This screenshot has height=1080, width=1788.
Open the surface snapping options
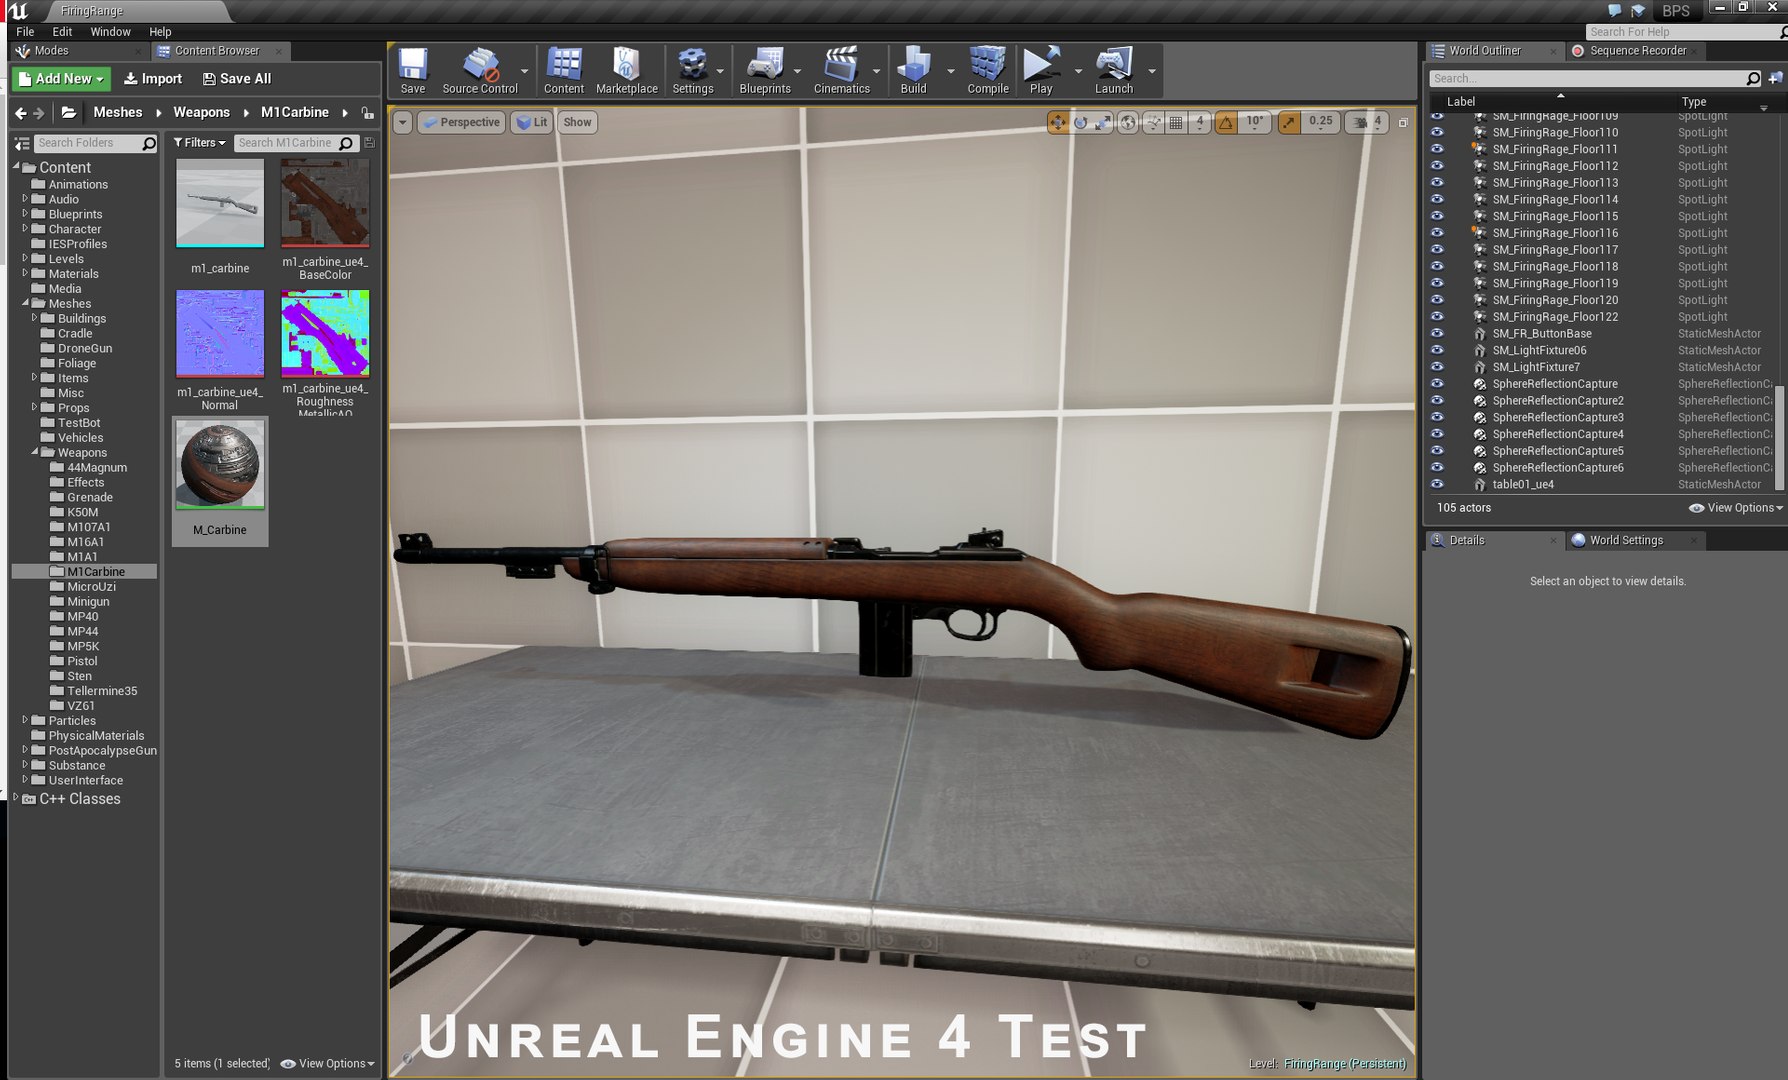click(1153, 122)
